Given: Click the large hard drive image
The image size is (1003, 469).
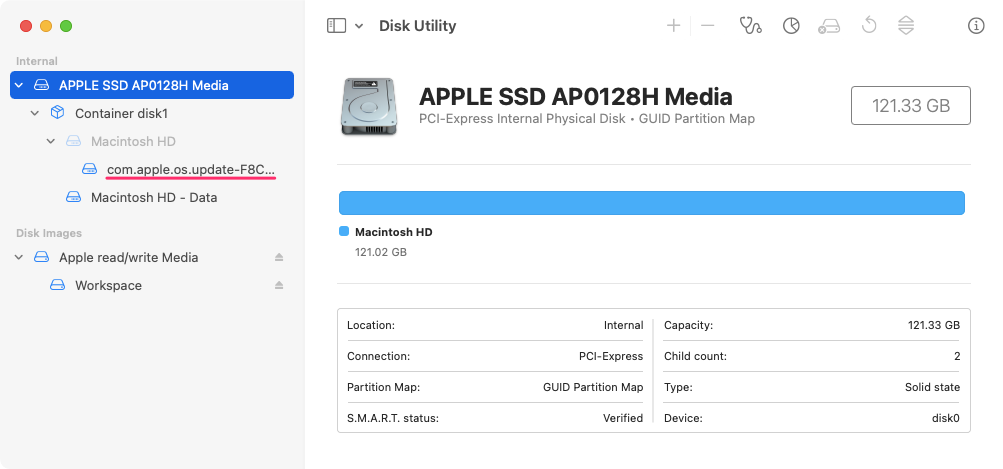Looking at the screenshot, I should coord(368,106).
